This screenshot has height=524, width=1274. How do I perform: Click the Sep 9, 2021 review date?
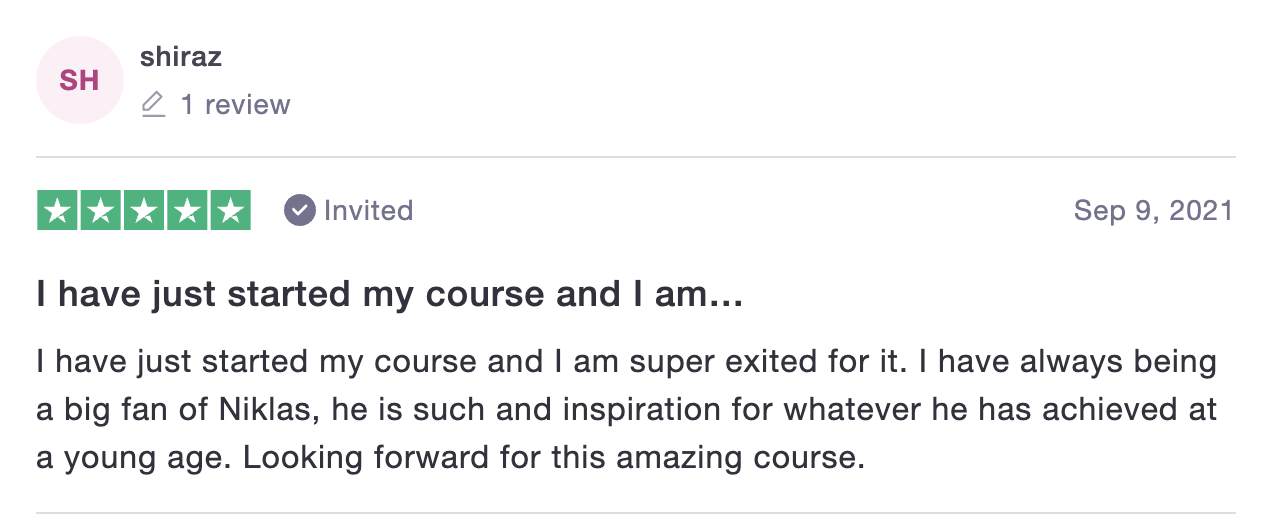point(1153,210)
